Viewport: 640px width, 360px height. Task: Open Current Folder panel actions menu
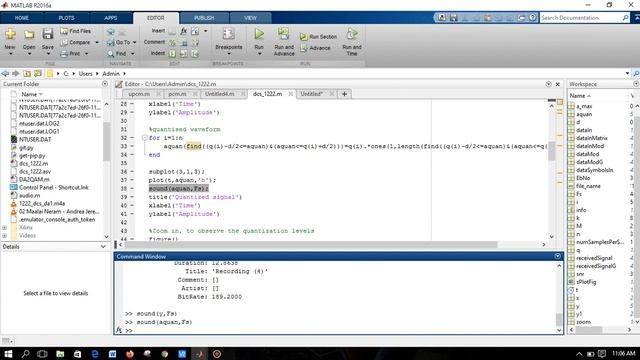(x=105, y=84)
